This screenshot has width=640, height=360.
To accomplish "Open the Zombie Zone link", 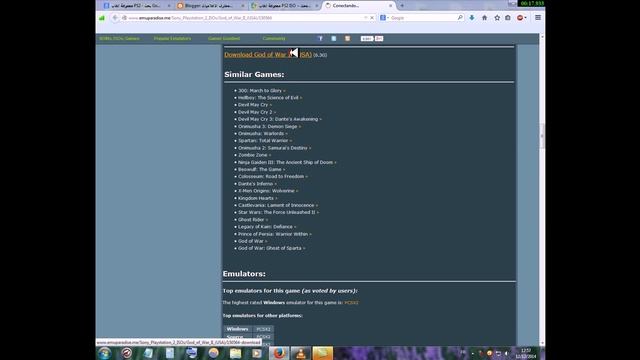I will pyautogui.click(x=253, y=155).
